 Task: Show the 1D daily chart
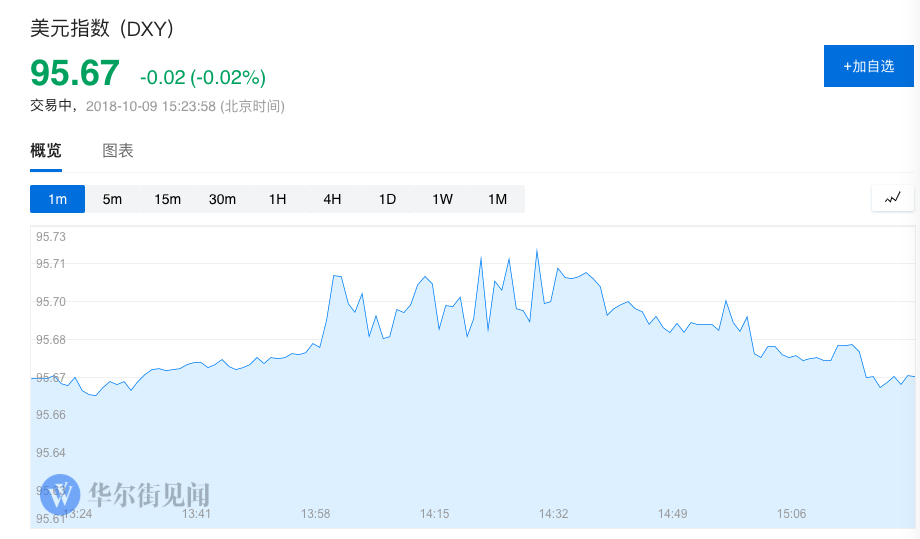pos(387,199)
